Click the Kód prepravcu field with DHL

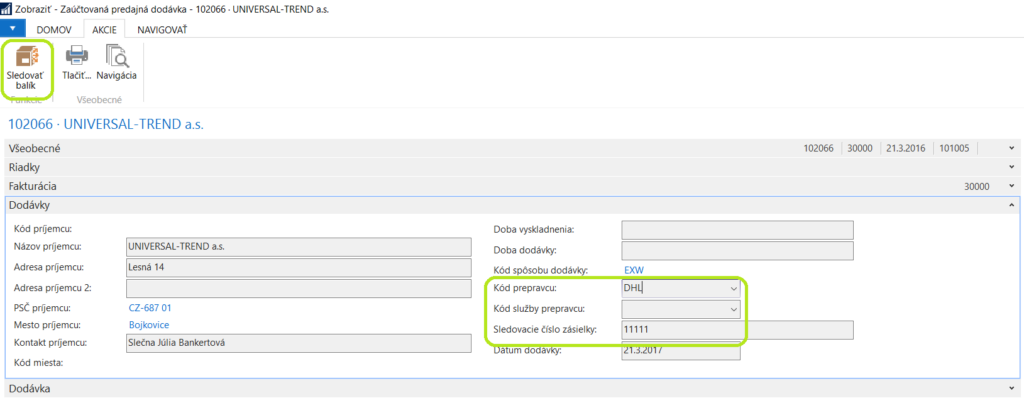point(680,289)
